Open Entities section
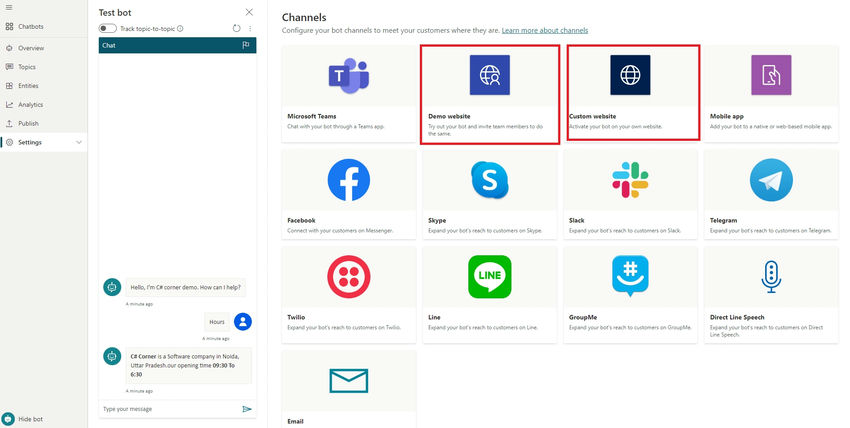Viewport: 850px width, 428px height. [28, 86]
